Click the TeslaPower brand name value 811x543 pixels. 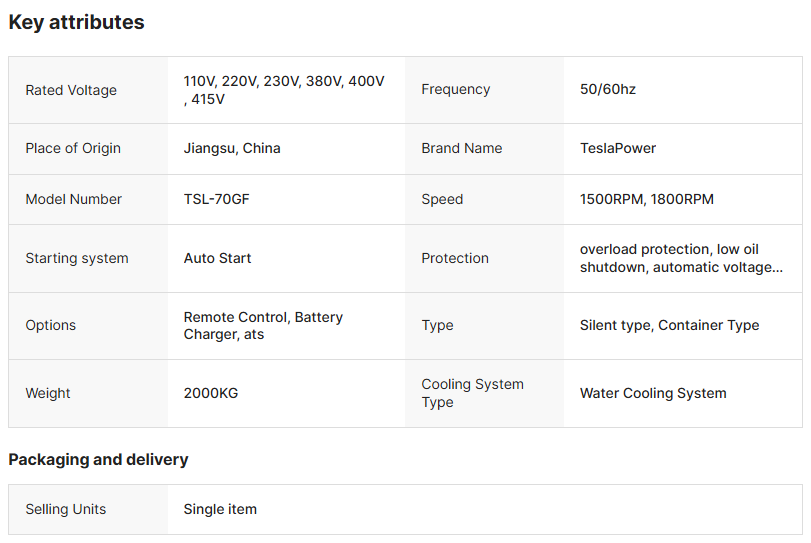pos(618,148)
